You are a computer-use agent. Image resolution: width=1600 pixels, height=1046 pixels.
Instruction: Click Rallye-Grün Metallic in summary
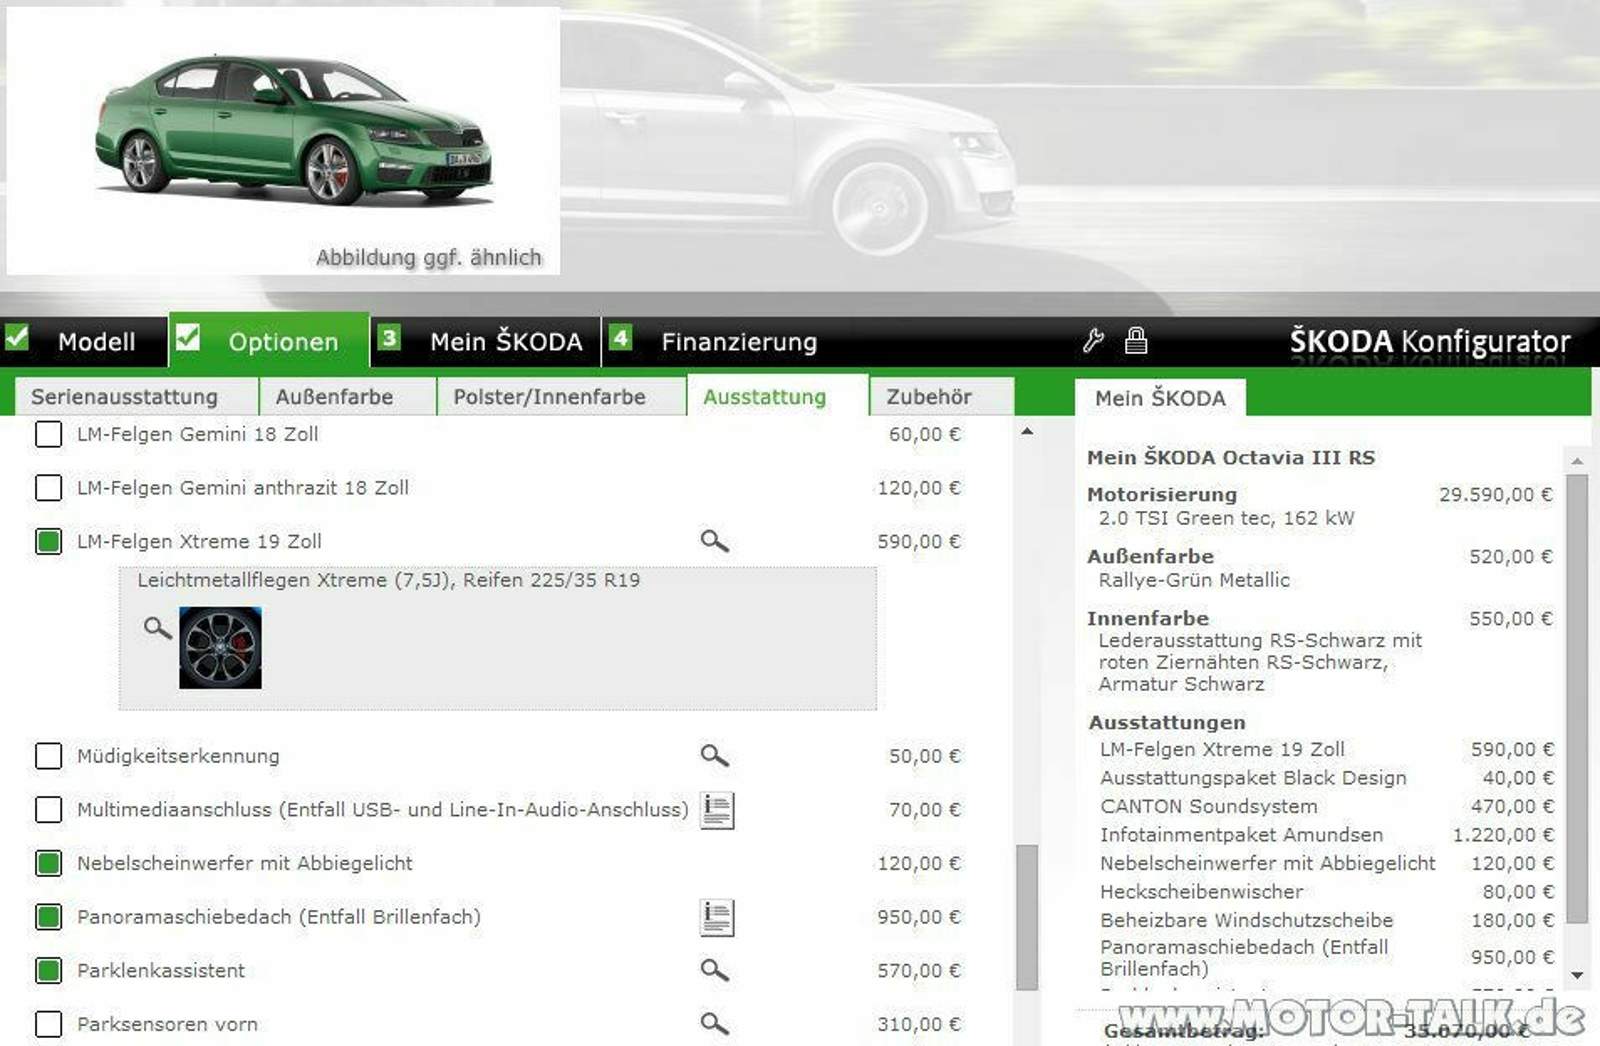[x=1194, y=580]
